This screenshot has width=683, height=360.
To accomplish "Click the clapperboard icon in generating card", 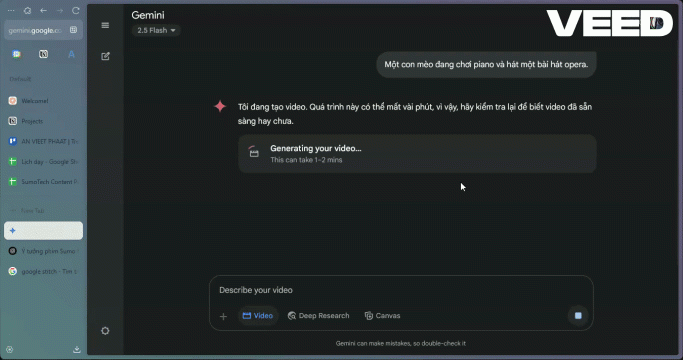I will (x=254, y=153).
